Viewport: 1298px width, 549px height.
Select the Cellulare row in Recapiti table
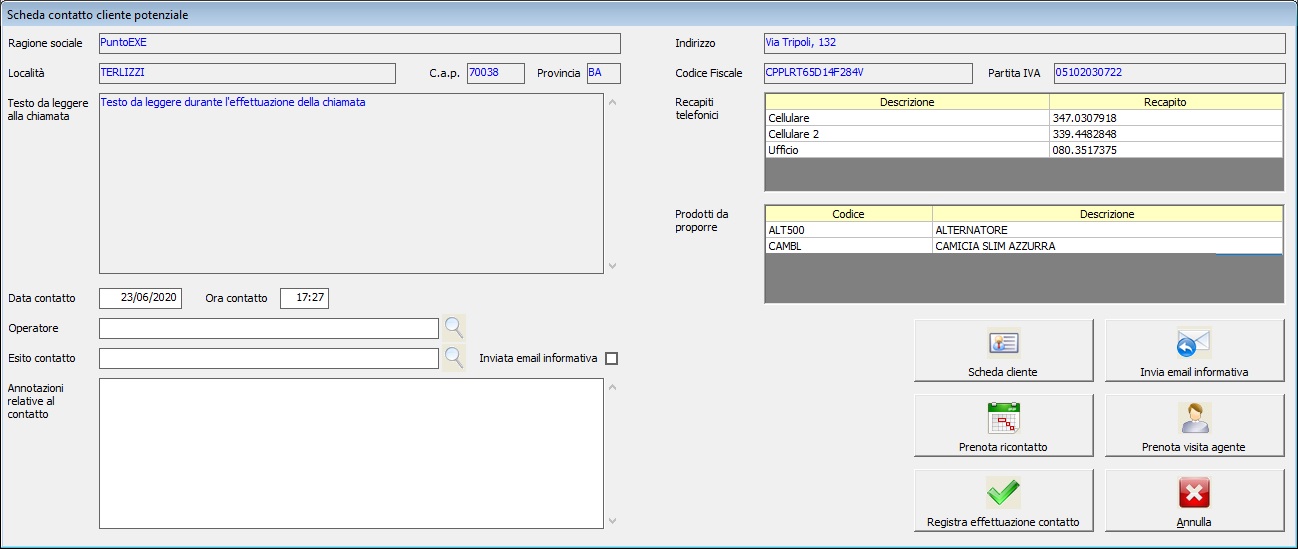[x=1024, y=118]
